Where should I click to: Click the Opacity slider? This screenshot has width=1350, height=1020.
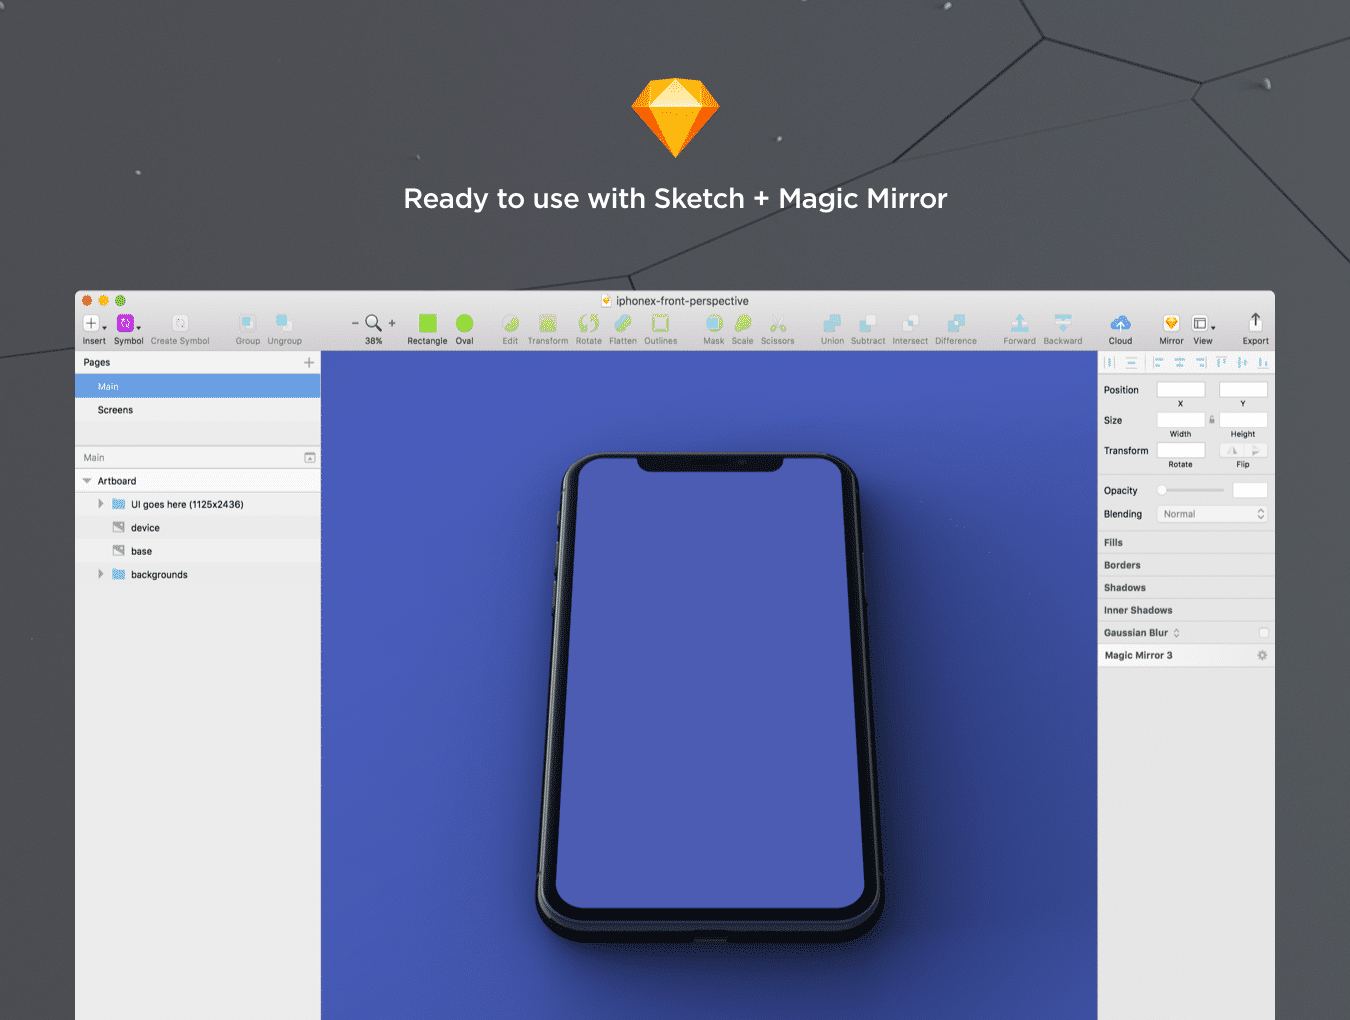(1190, 490)
